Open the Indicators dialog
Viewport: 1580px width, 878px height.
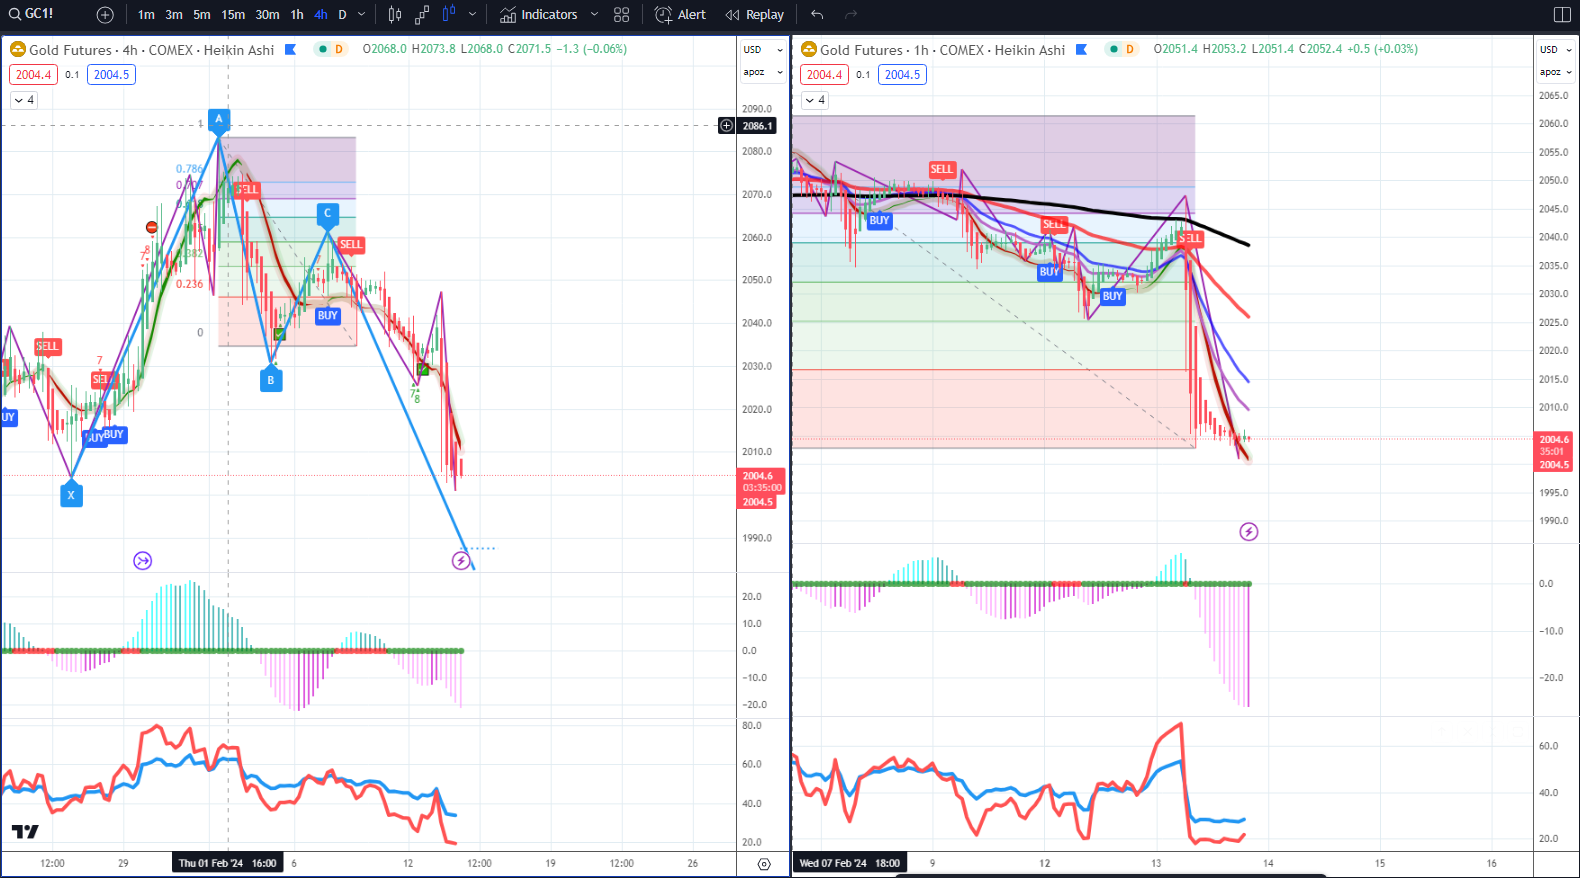539,15
